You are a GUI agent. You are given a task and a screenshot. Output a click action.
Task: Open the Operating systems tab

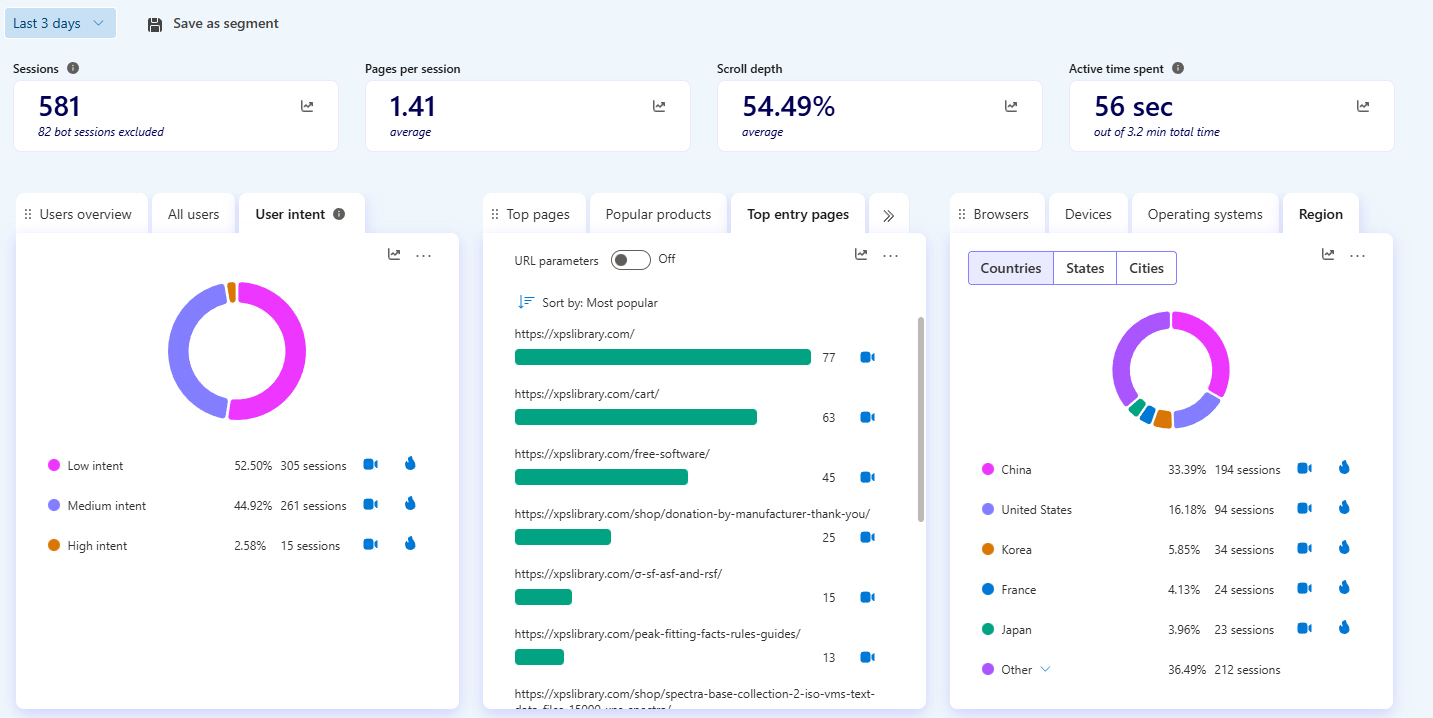tap(1204, 214)
